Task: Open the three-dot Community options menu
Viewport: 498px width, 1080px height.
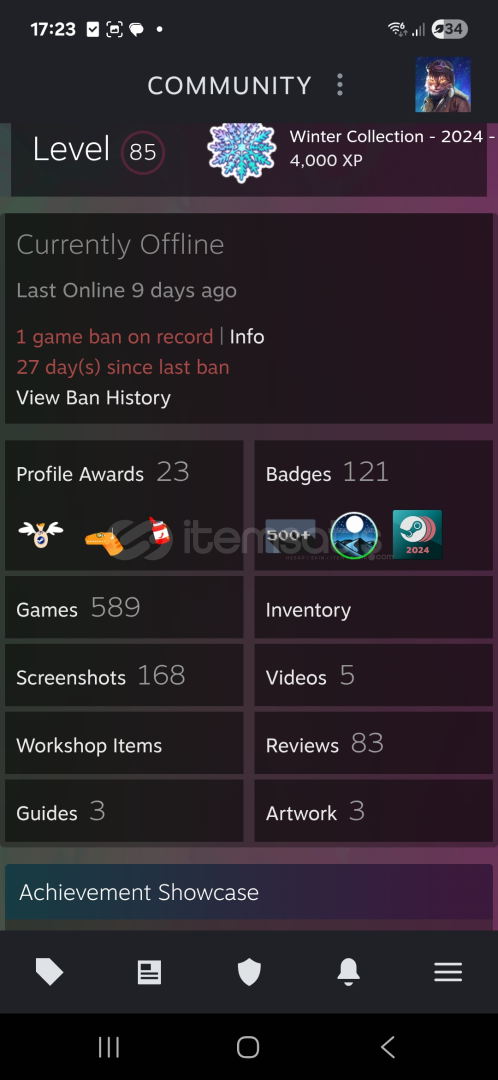Action: click(340, 85)
